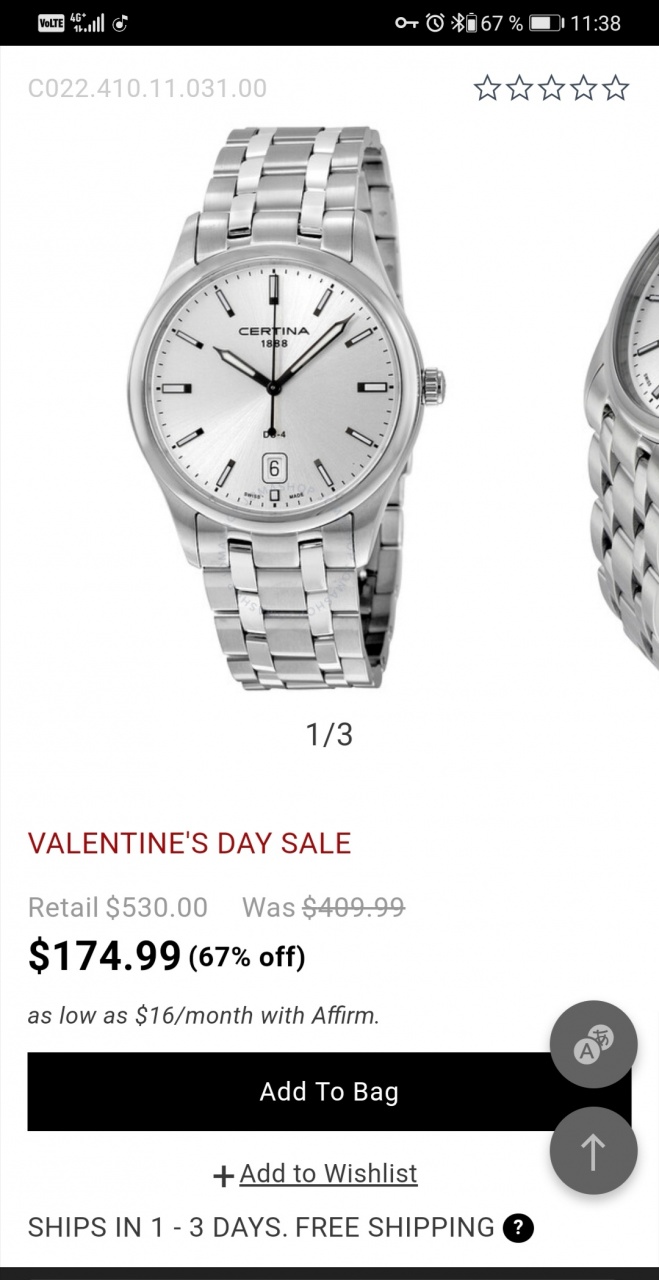The image size is (659, 1280).
Task: Tap the scroll-to-top arrow button
Action: [x=594, y=1150]
